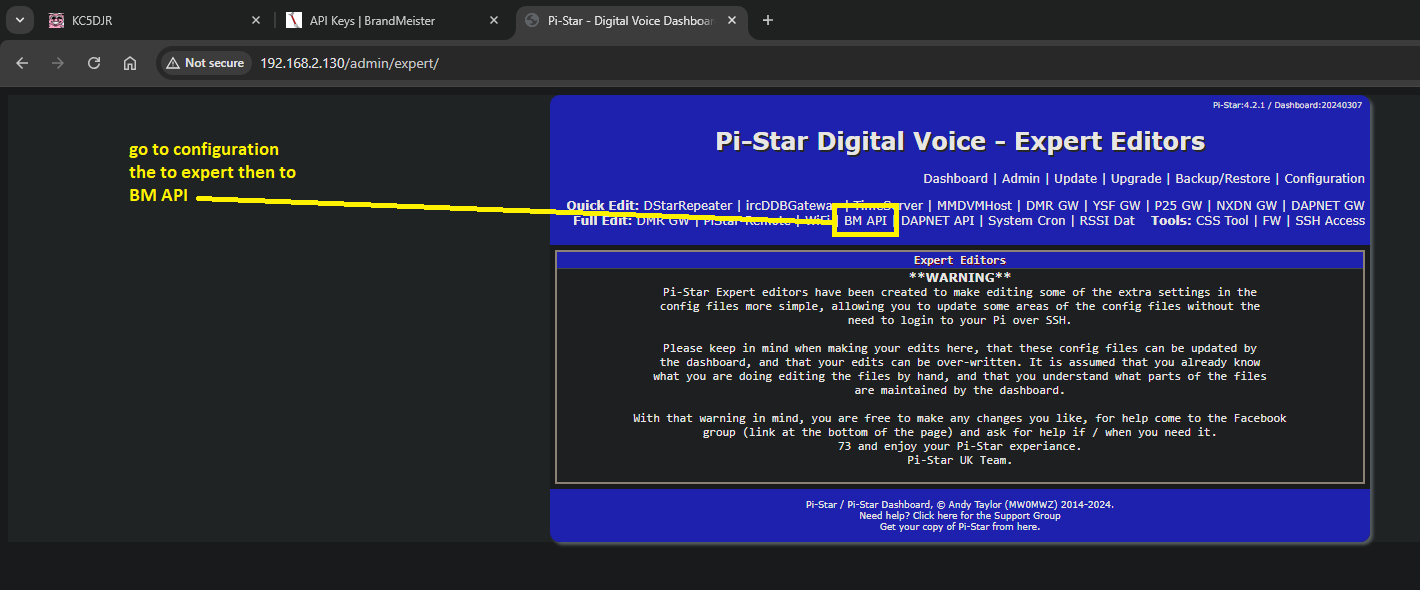The height and width of the screenshot is (590, 1420).
Task: Click the Pi-Star Digital Voice - Expert Editors heading
Action: point(960,141)
